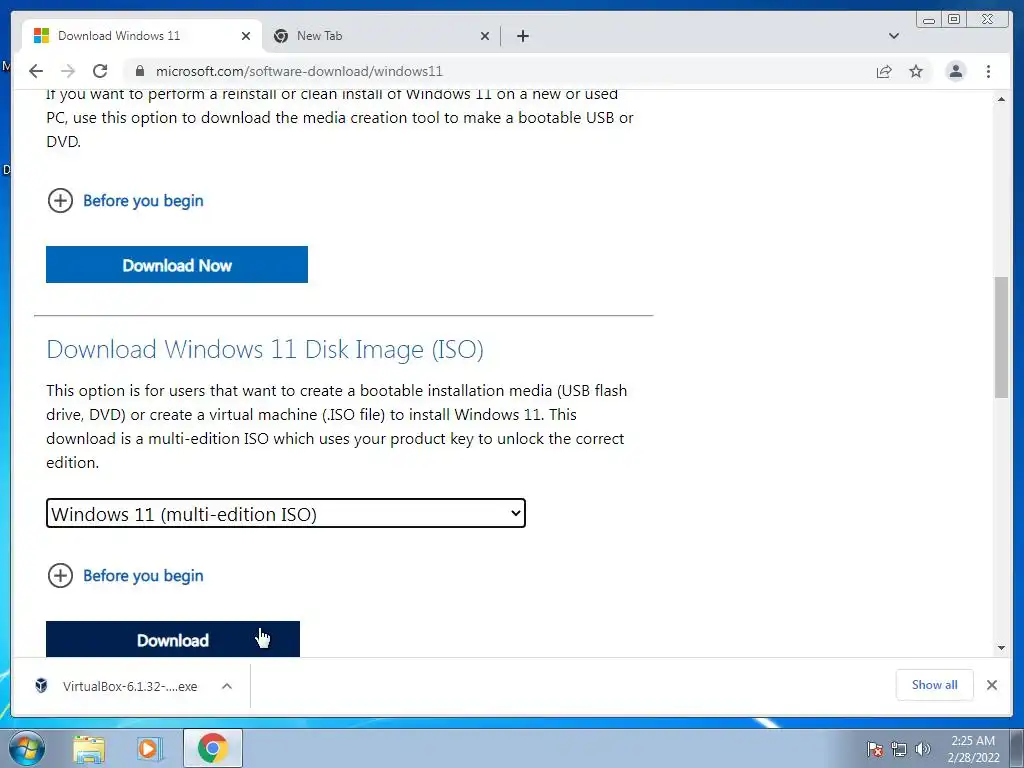Viewport: 1024px width, 768px height.
Task: Click the Download Windows 11 Disk Image heading
Action: [x=265, y=349]
